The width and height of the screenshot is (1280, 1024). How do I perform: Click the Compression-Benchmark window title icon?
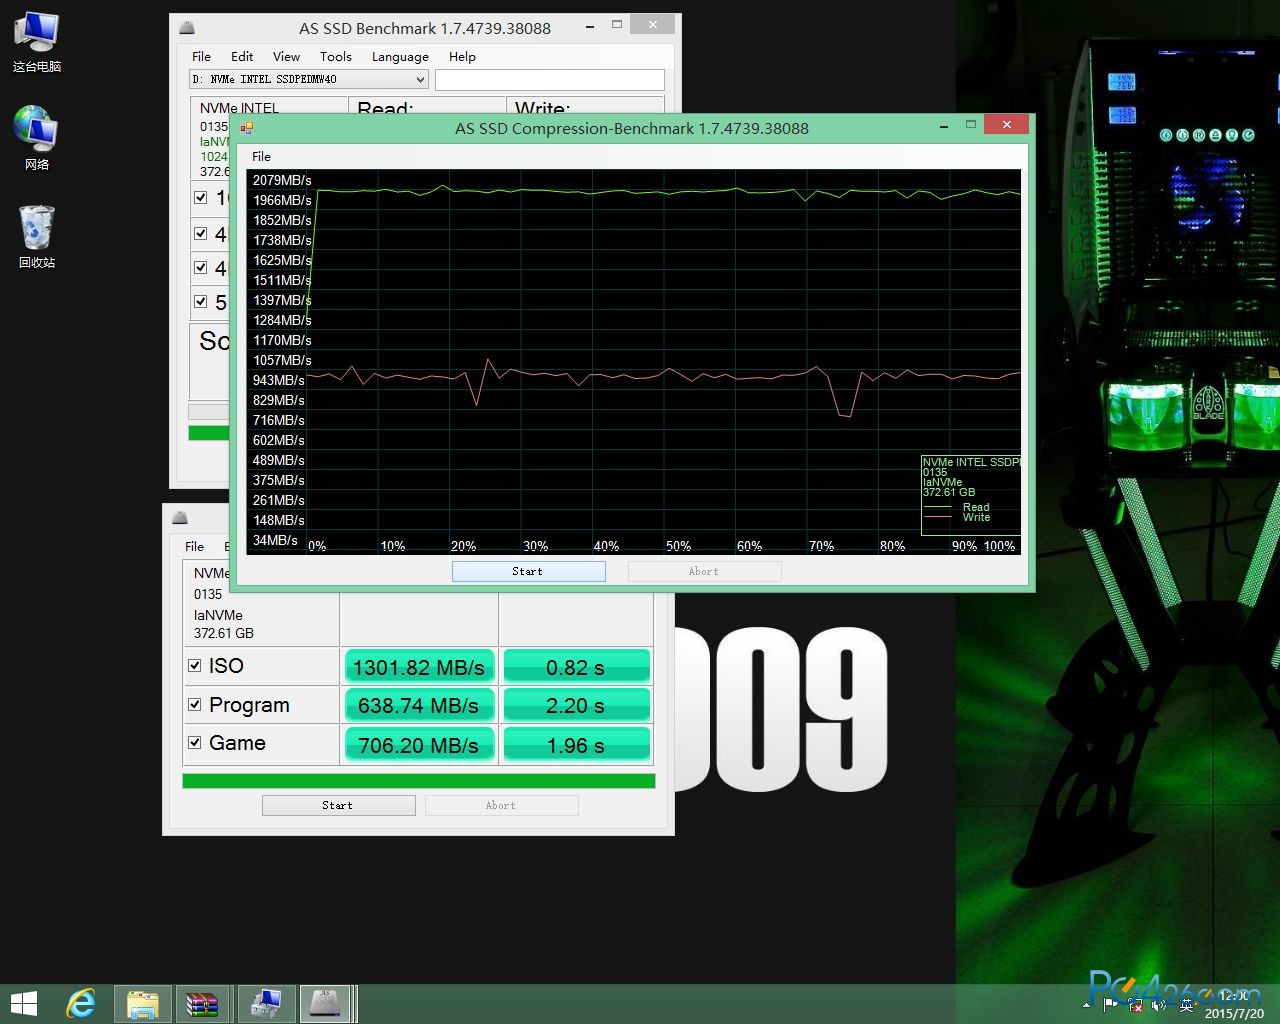[247, 128]
